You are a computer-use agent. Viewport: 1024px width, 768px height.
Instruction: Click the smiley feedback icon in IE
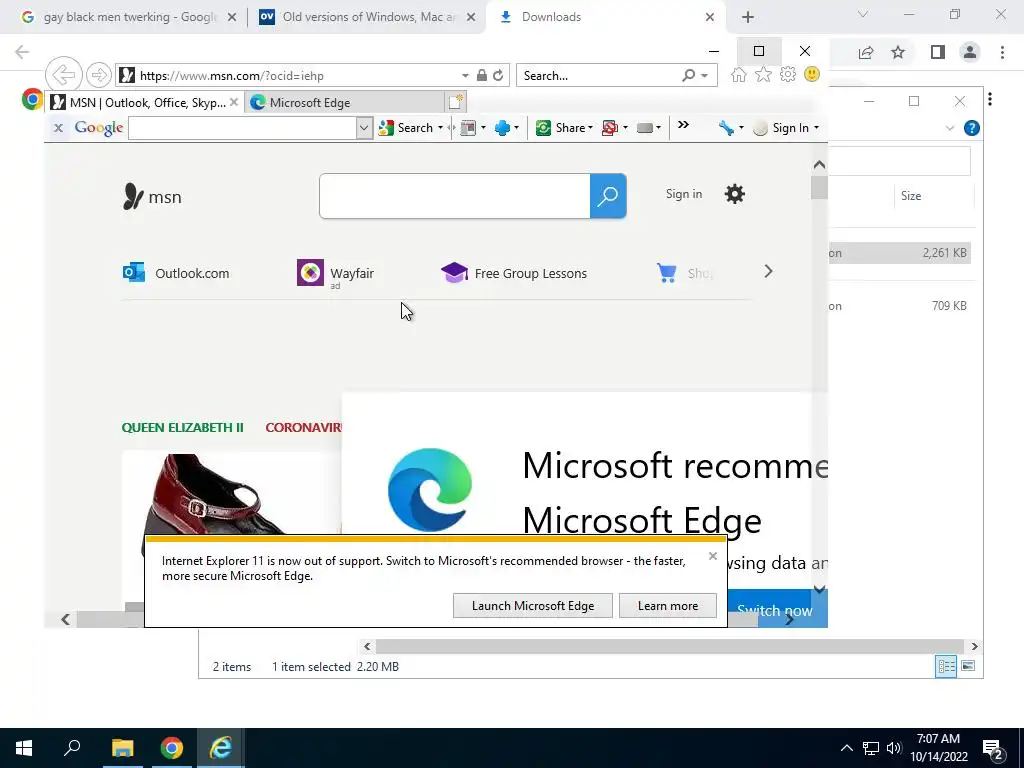tap(812, 74)
